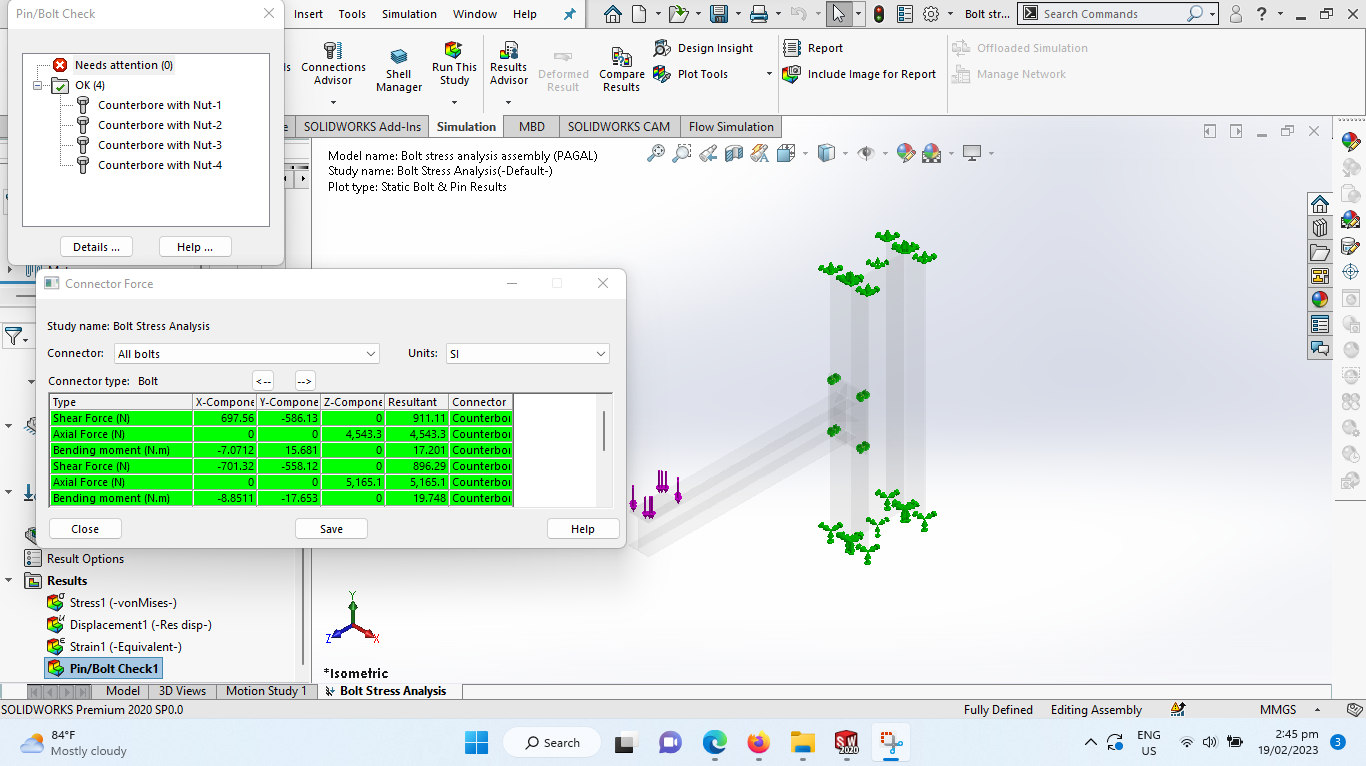Image resolution: width=1366 pixels, height=766 pixels.
Task: Click the Select cursor tool
Action: tap(839, 14)
